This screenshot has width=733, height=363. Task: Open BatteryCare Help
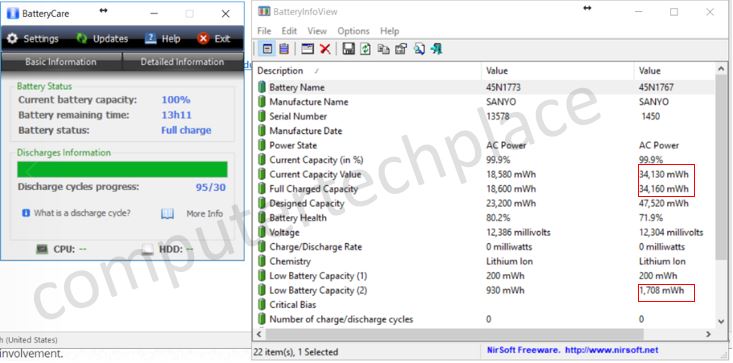click(150, 38)
